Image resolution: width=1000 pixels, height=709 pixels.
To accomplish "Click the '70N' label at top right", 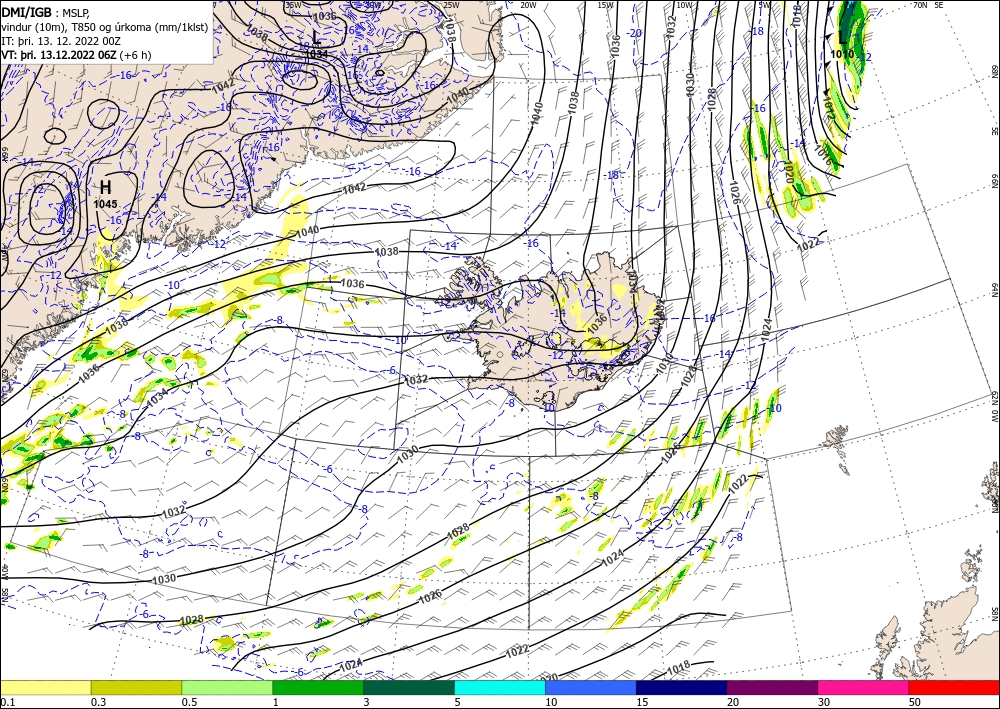I will [920, 5].
